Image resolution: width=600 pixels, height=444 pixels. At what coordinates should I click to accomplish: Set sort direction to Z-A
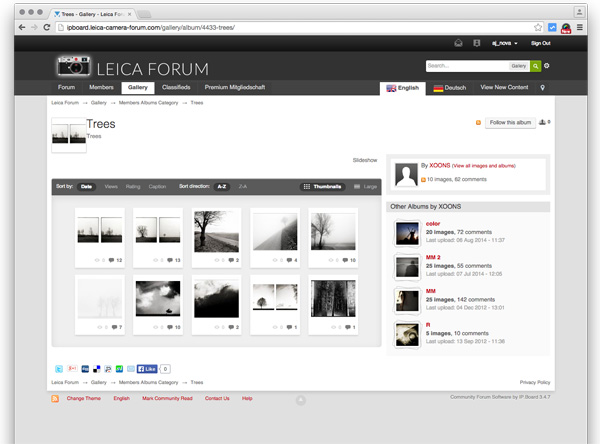pyautogui.click(x=243, y=186)
